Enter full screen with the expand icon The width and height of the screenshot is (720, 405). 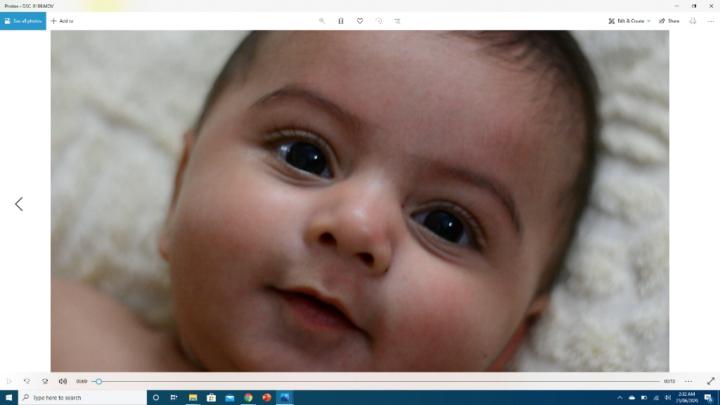[711, 381]
